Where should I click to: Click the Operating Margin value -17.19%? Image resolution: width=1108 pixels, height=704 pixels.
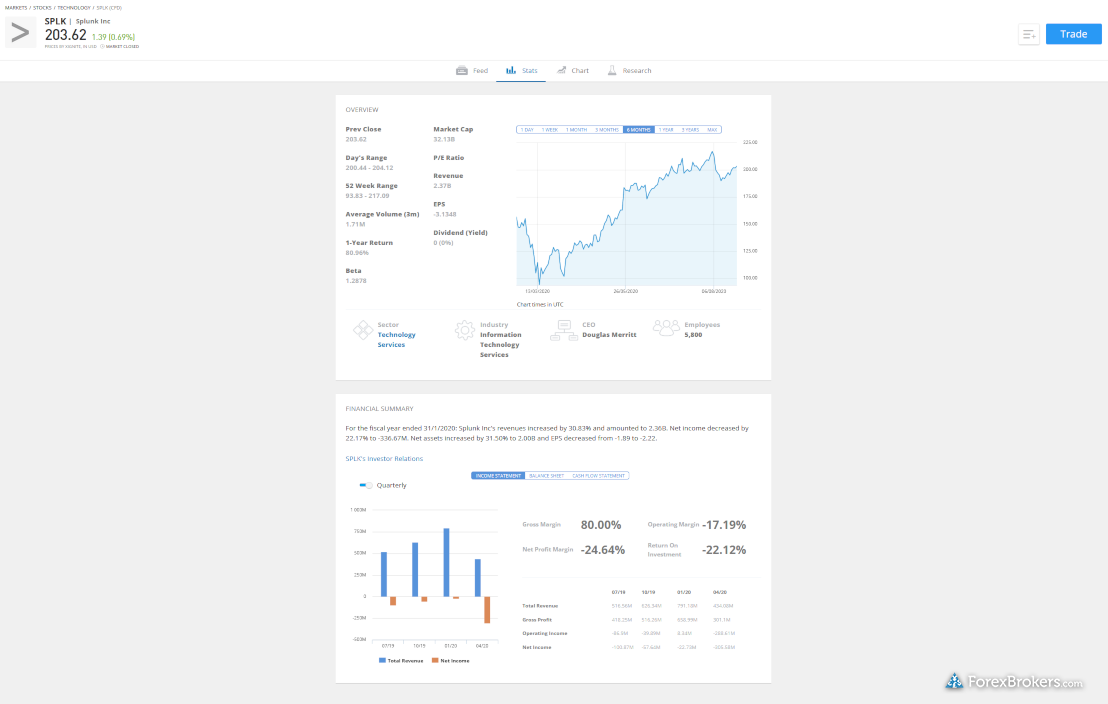click(724, 525)
